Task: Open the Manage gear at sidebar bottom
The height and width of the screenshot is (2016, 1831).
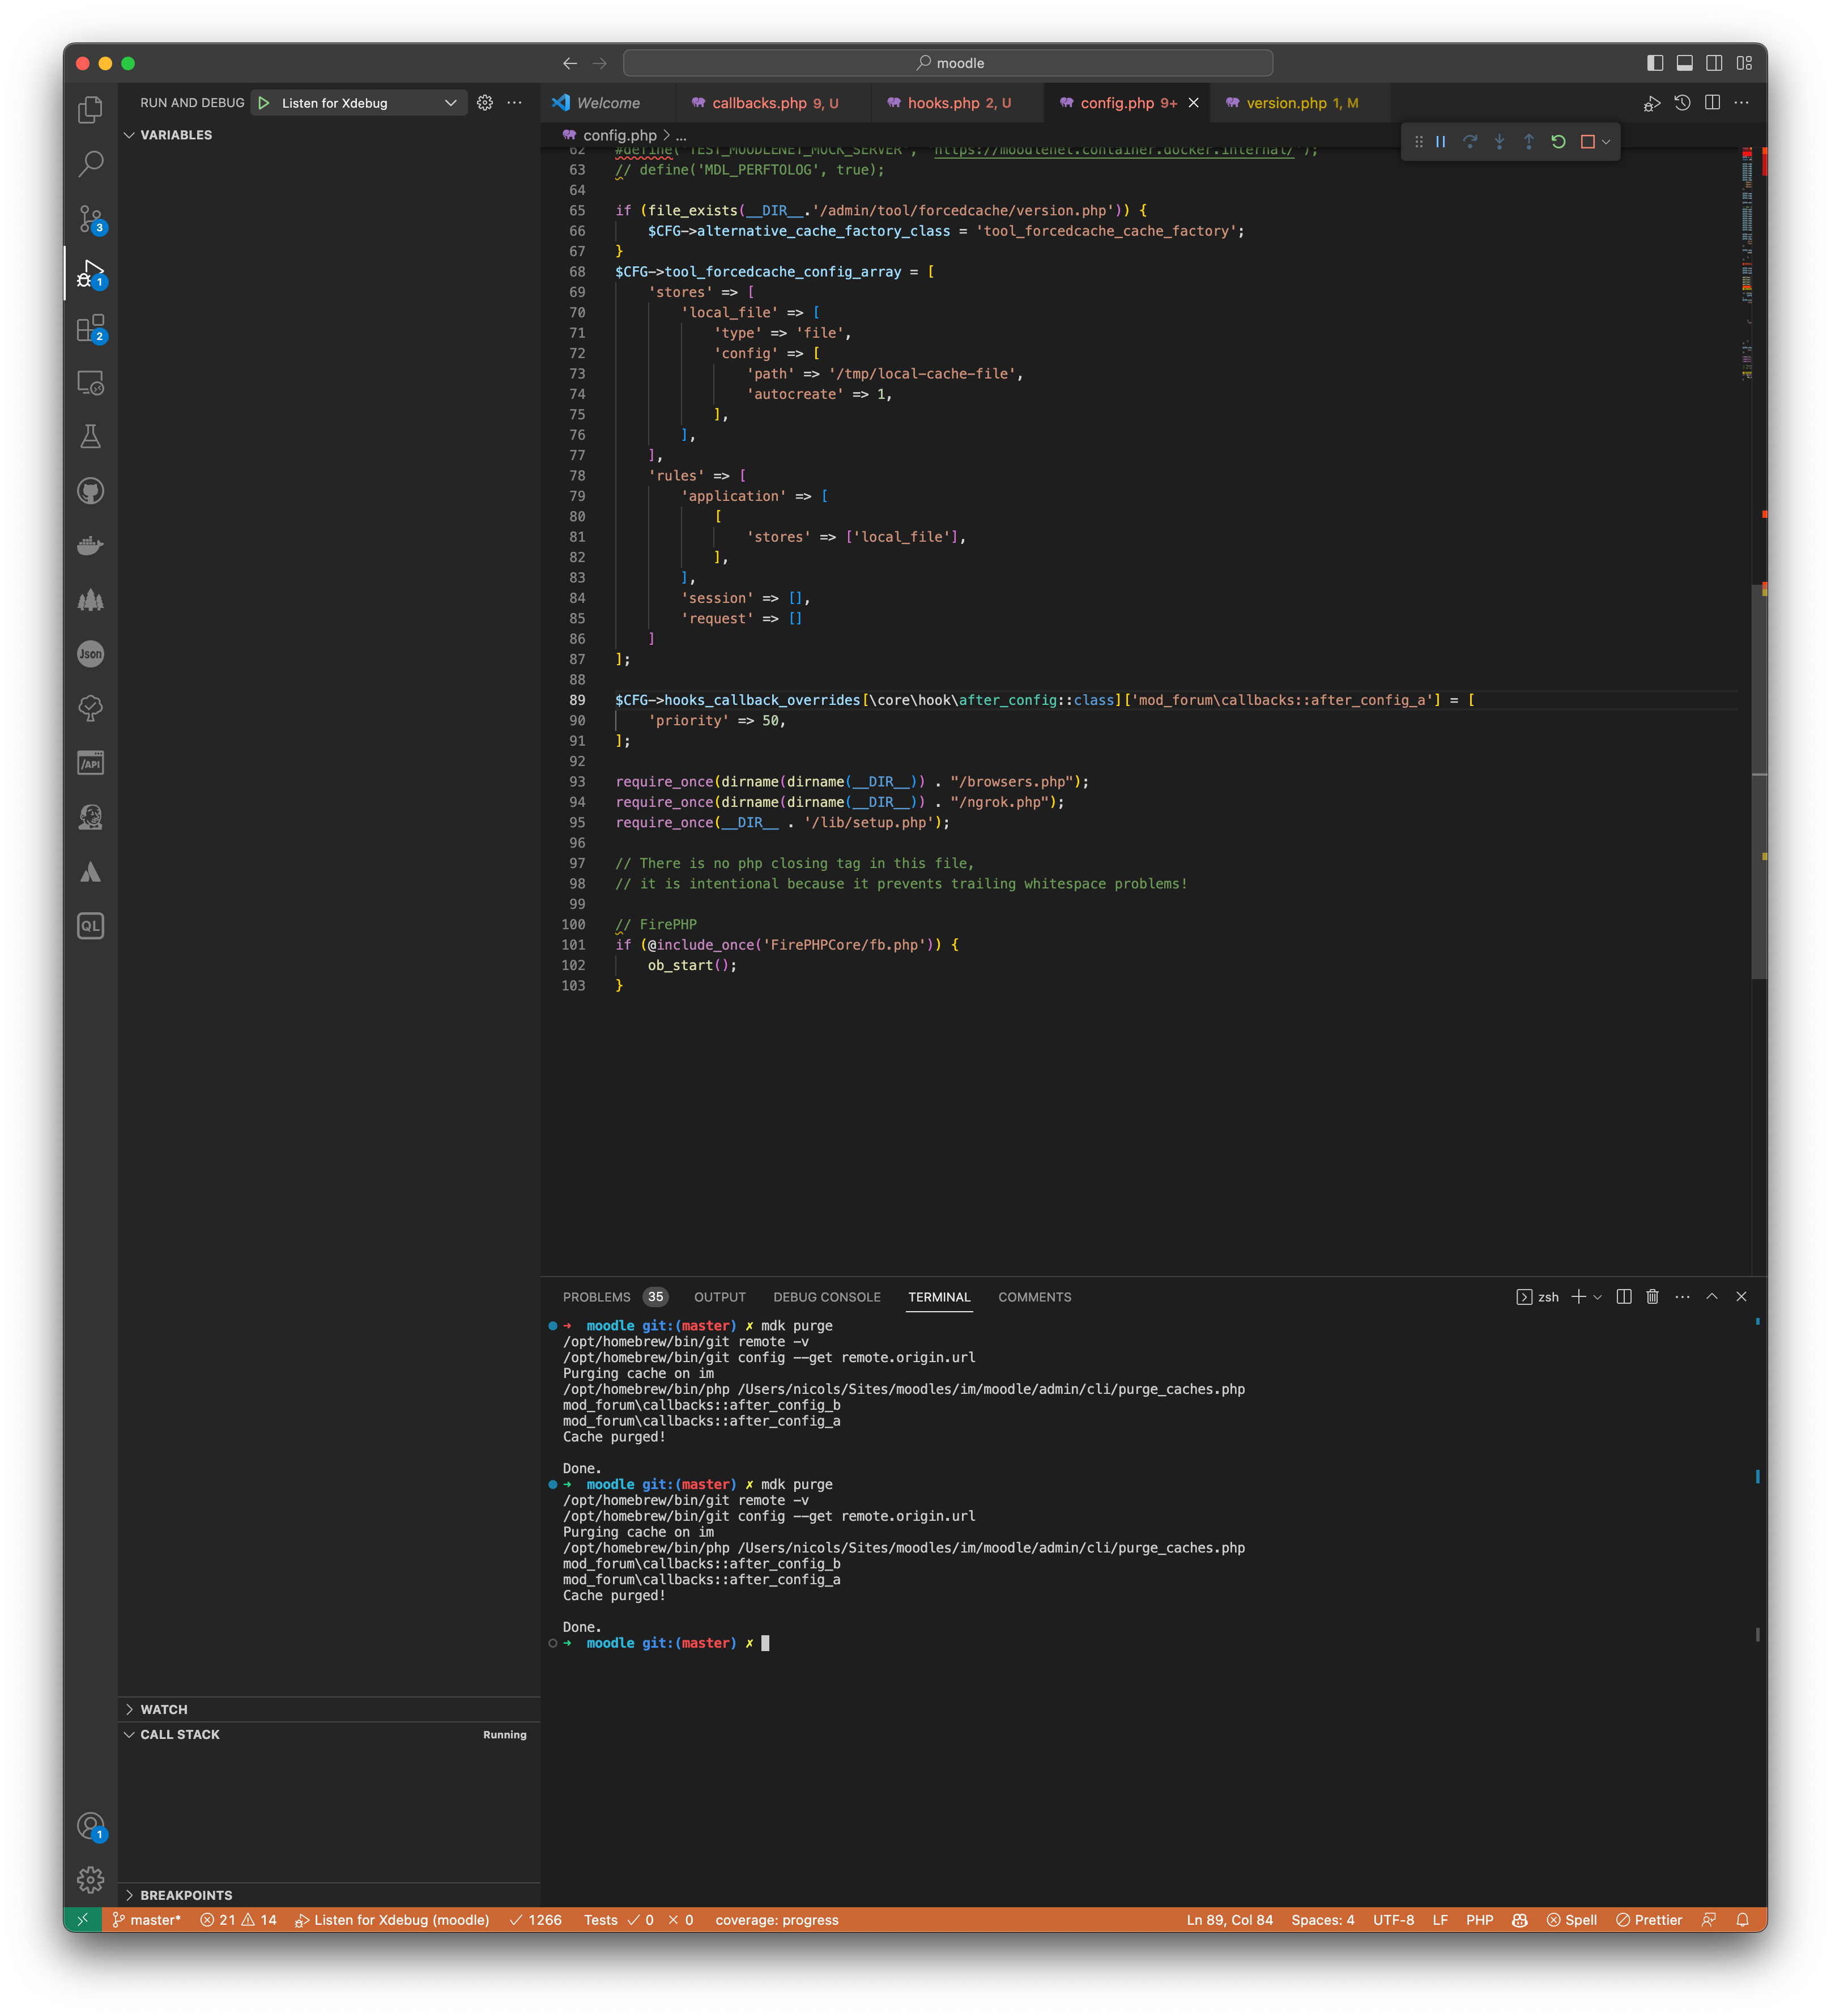Action: click(90, 1880)
